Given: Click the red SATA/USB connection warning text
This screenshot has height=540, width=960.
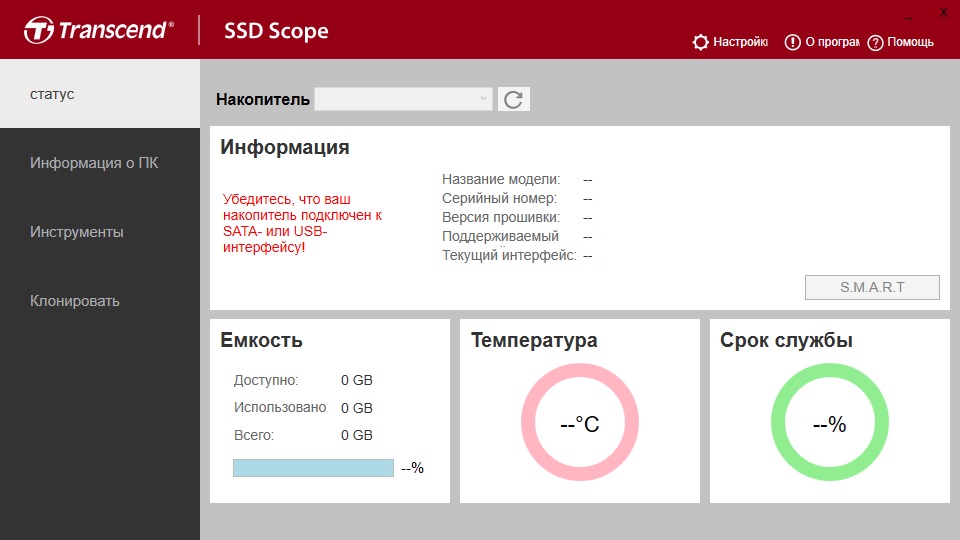Looking at the screenshot, I should [x=302, y=223].
